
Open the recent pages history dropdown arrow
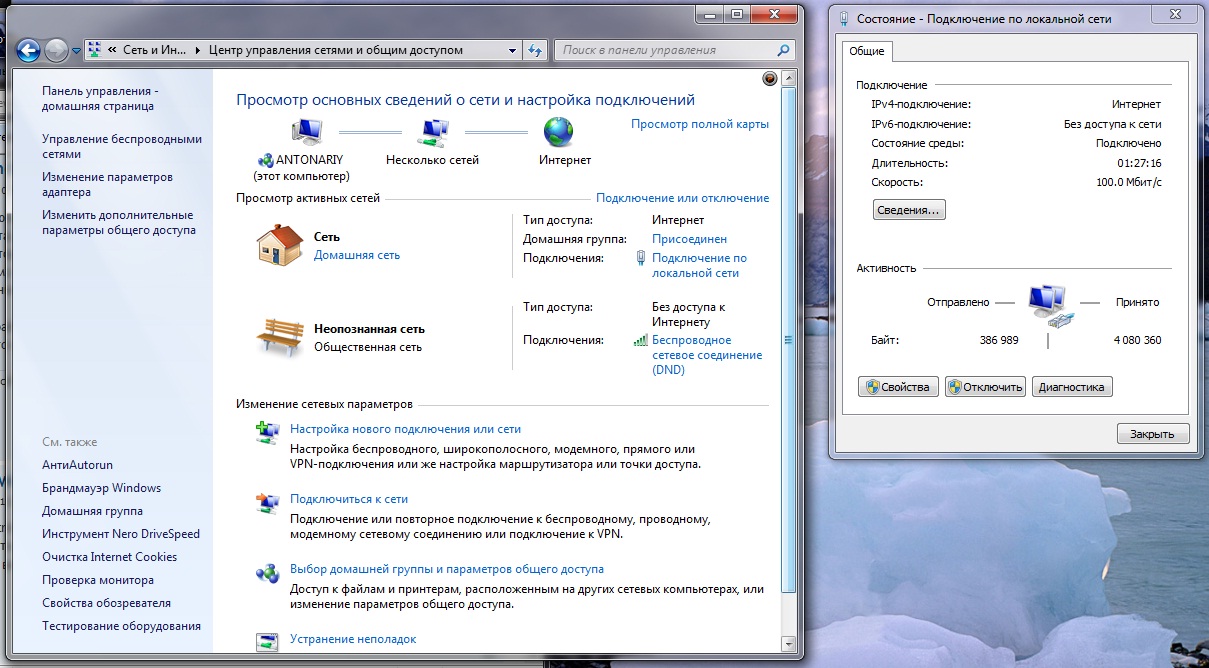(76, 50)
